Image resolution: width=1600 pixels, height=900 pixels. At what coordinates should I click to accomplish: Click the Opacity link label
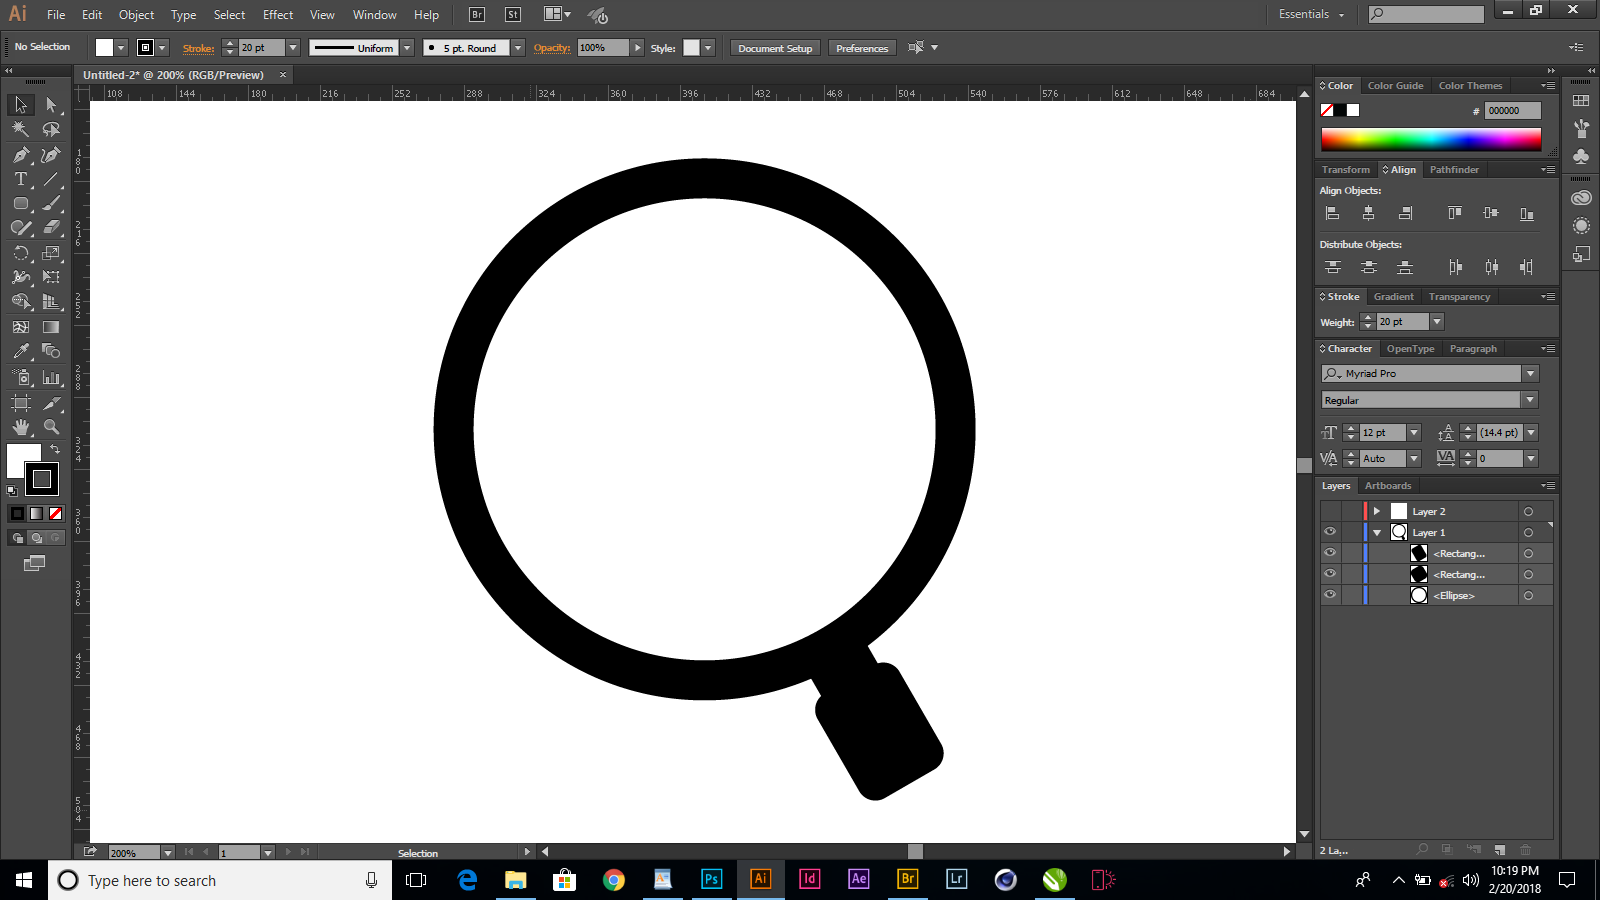click(552, 48)
